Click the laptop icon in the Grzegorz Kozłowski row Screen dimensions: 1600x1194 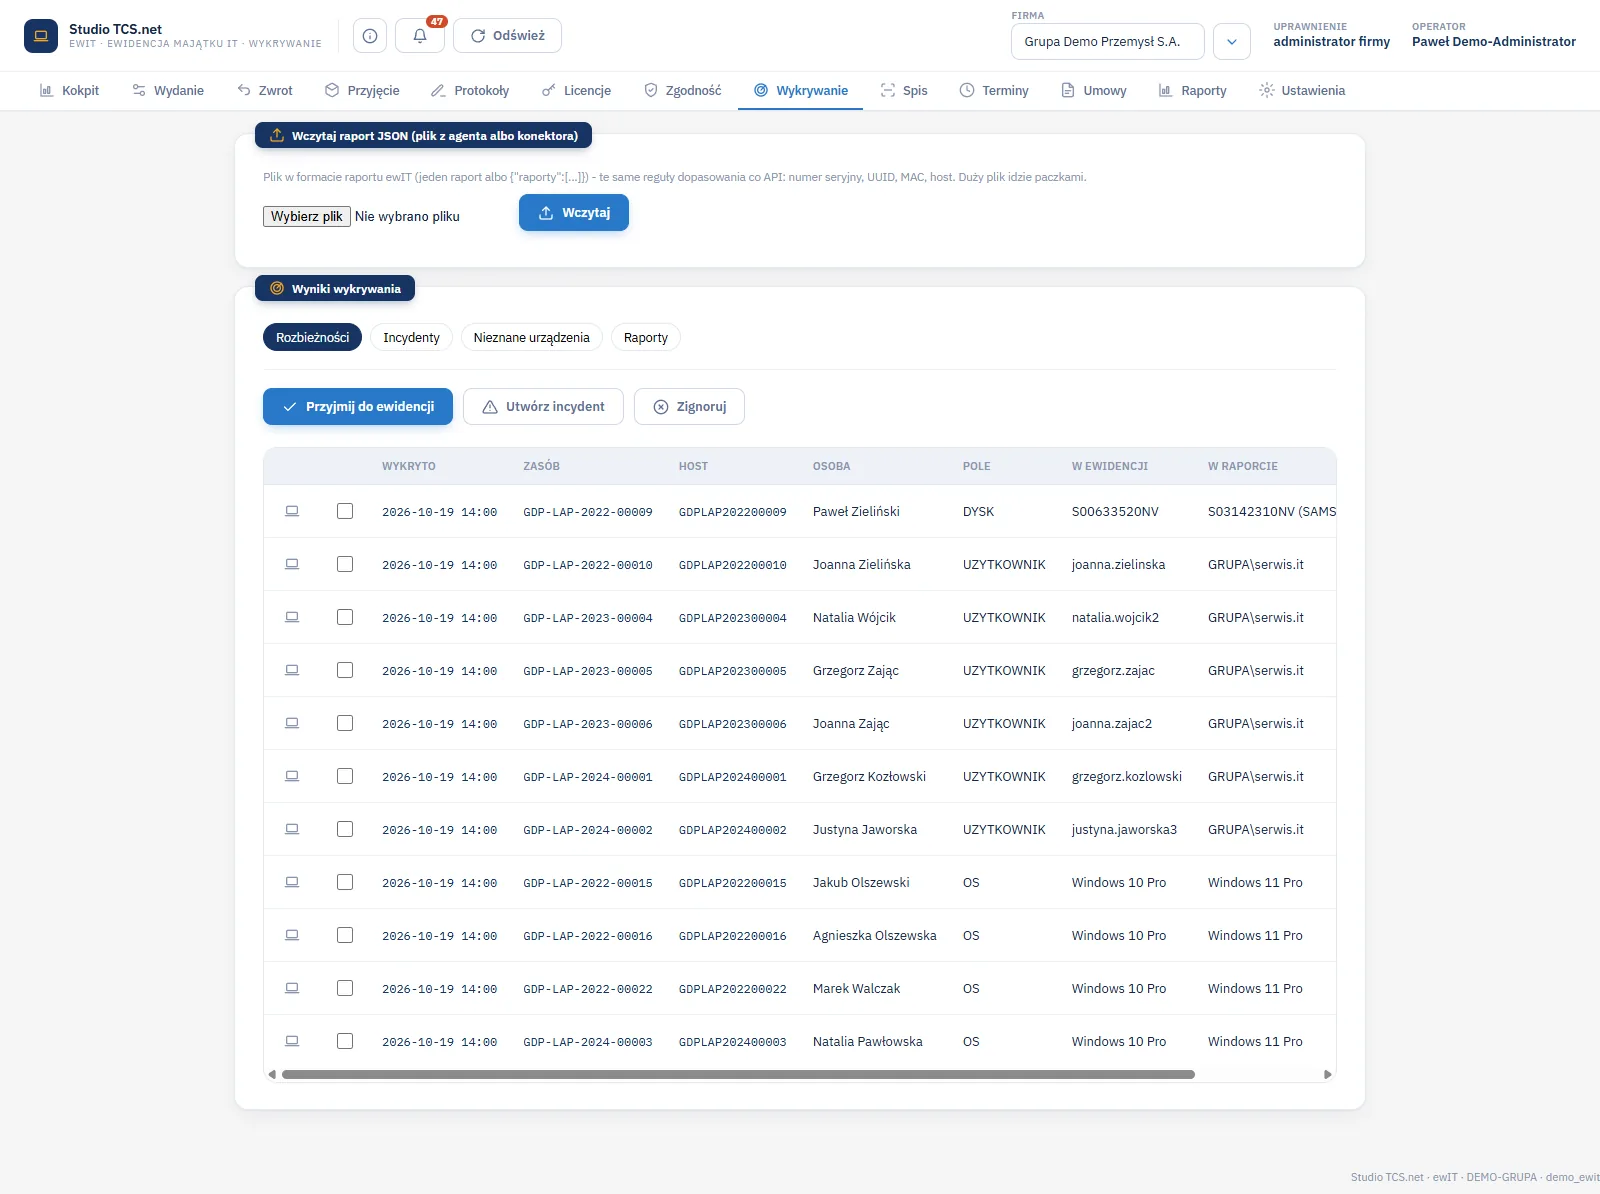pos(292,776)
